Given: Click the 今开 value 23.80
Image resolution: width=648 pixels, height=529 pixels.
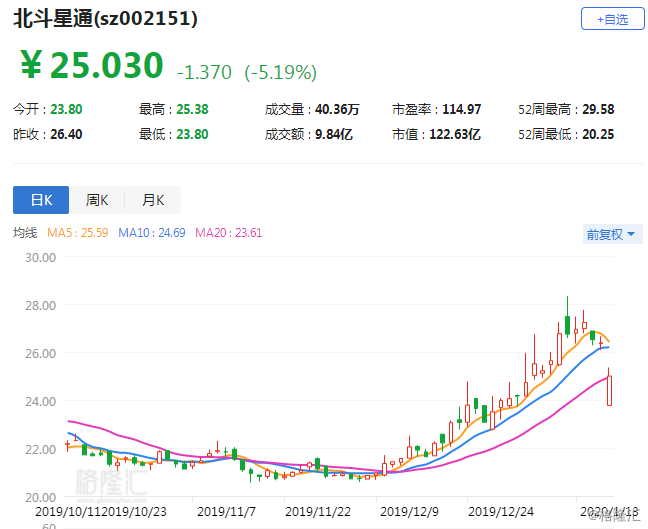Looking at the screenshot, I should coord(66,109).
